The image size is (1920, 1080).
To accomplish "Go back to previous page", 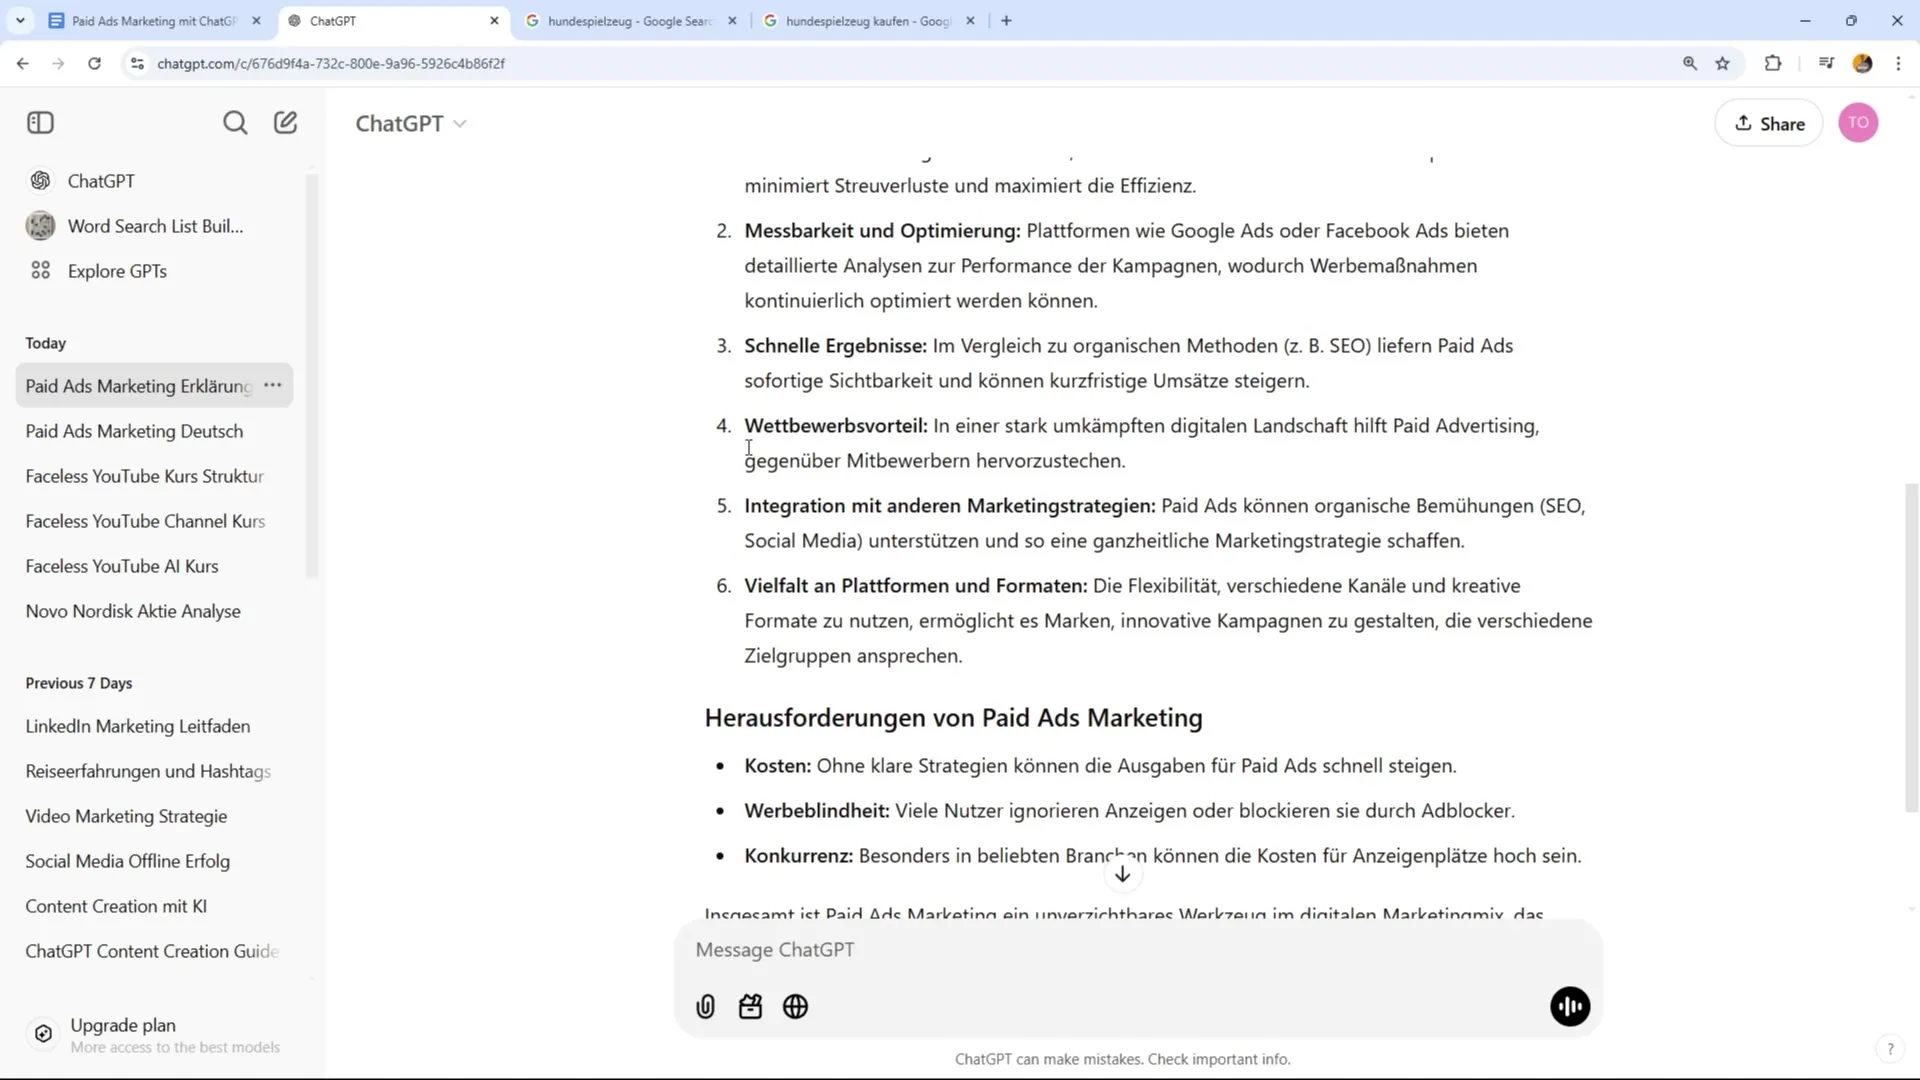I will (x=23, y=63).
